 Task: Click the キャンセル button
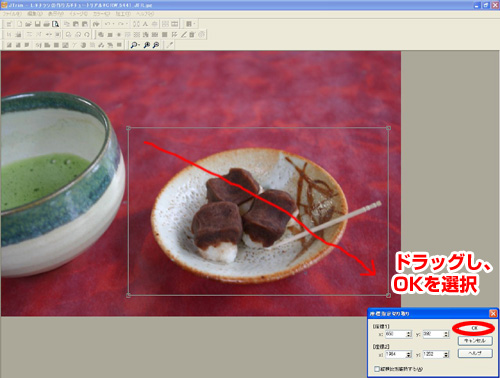[475, 341]
